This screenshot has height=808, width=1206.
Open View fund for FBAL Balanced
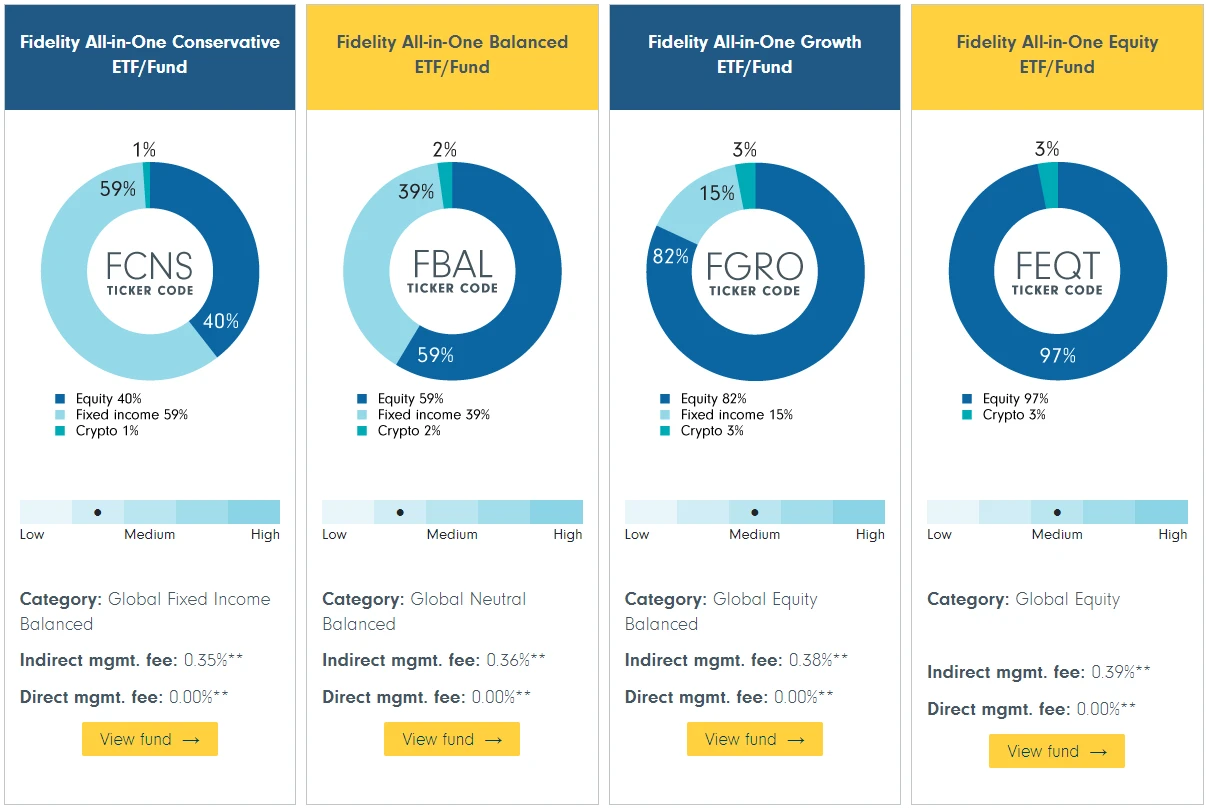coord(452,739)
